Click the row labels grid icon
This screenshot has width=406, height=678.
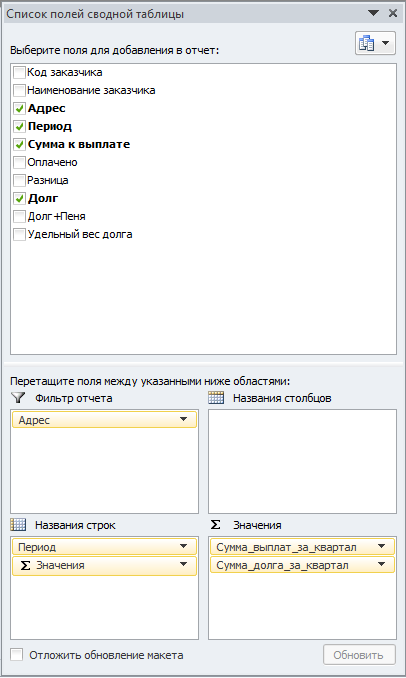click(18, 524)
